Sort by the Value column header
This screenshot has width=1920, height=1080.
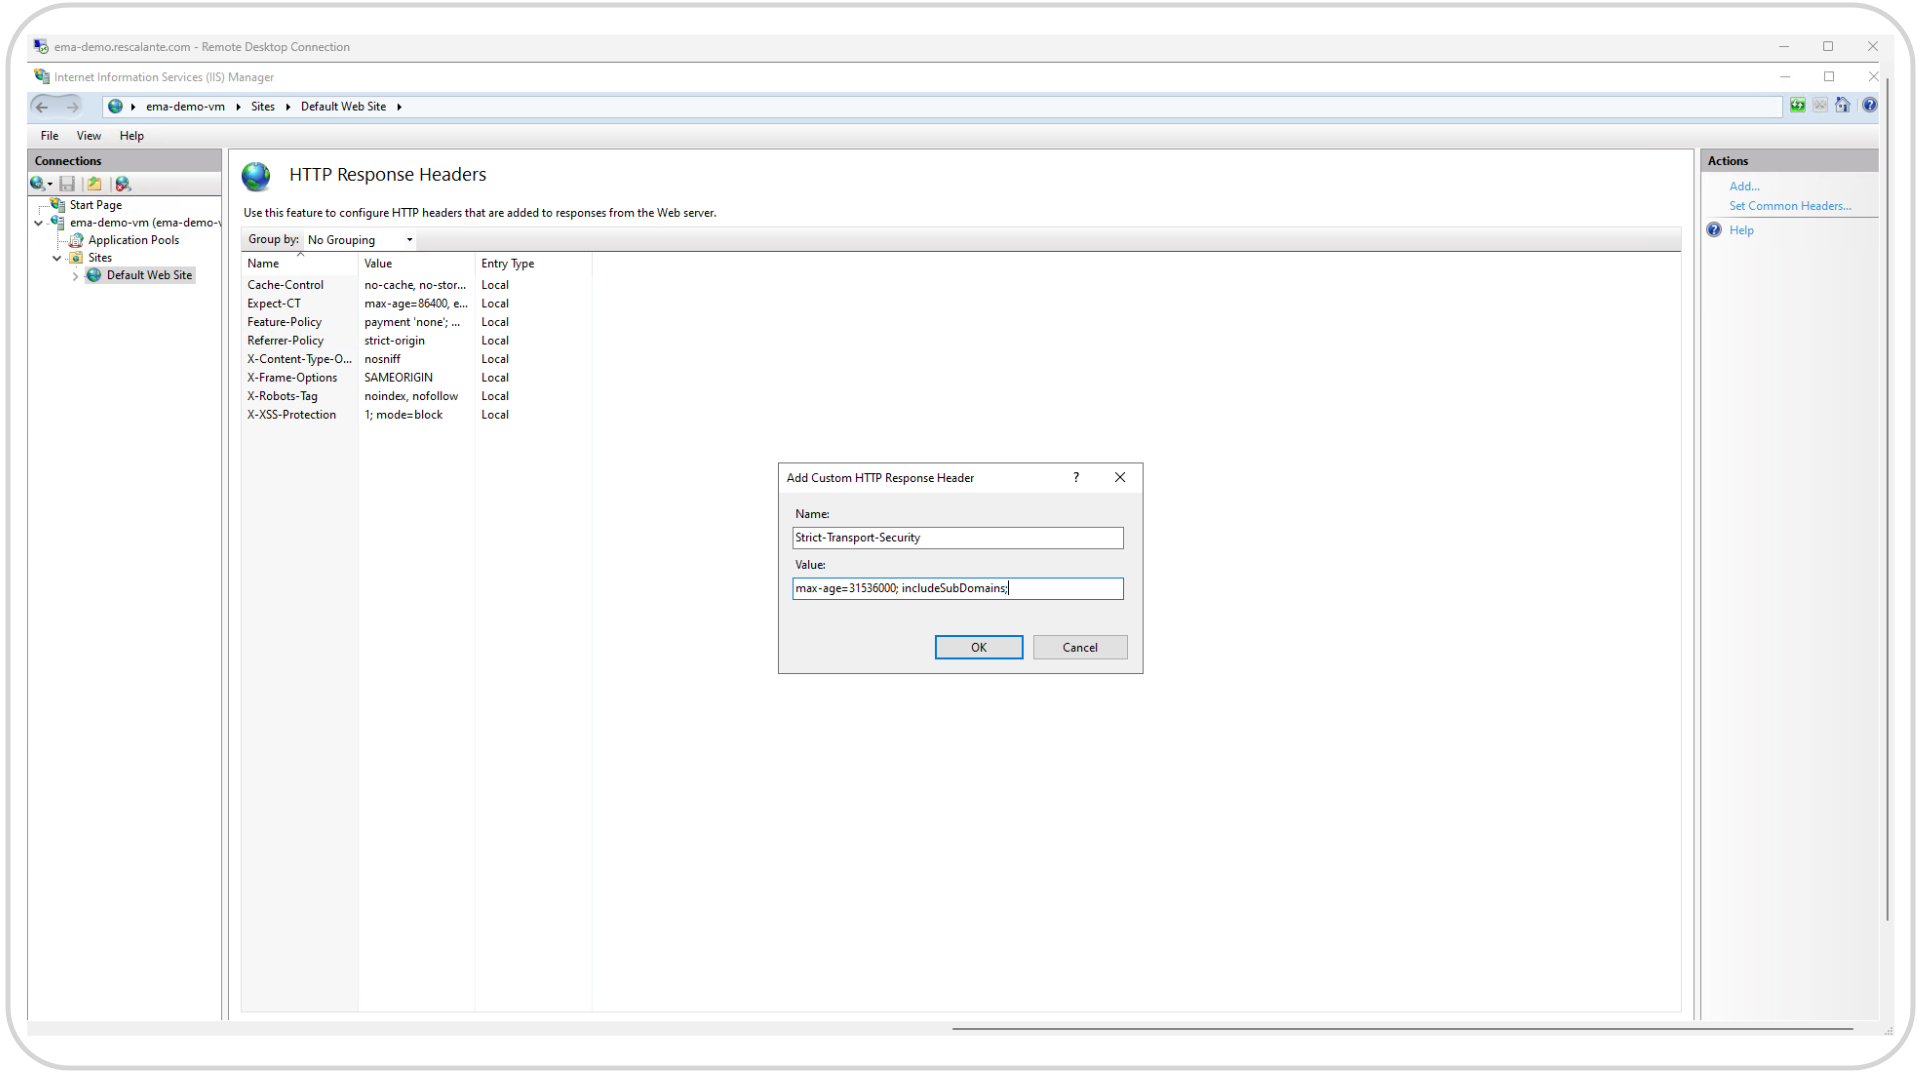click(x=416, y=264)
